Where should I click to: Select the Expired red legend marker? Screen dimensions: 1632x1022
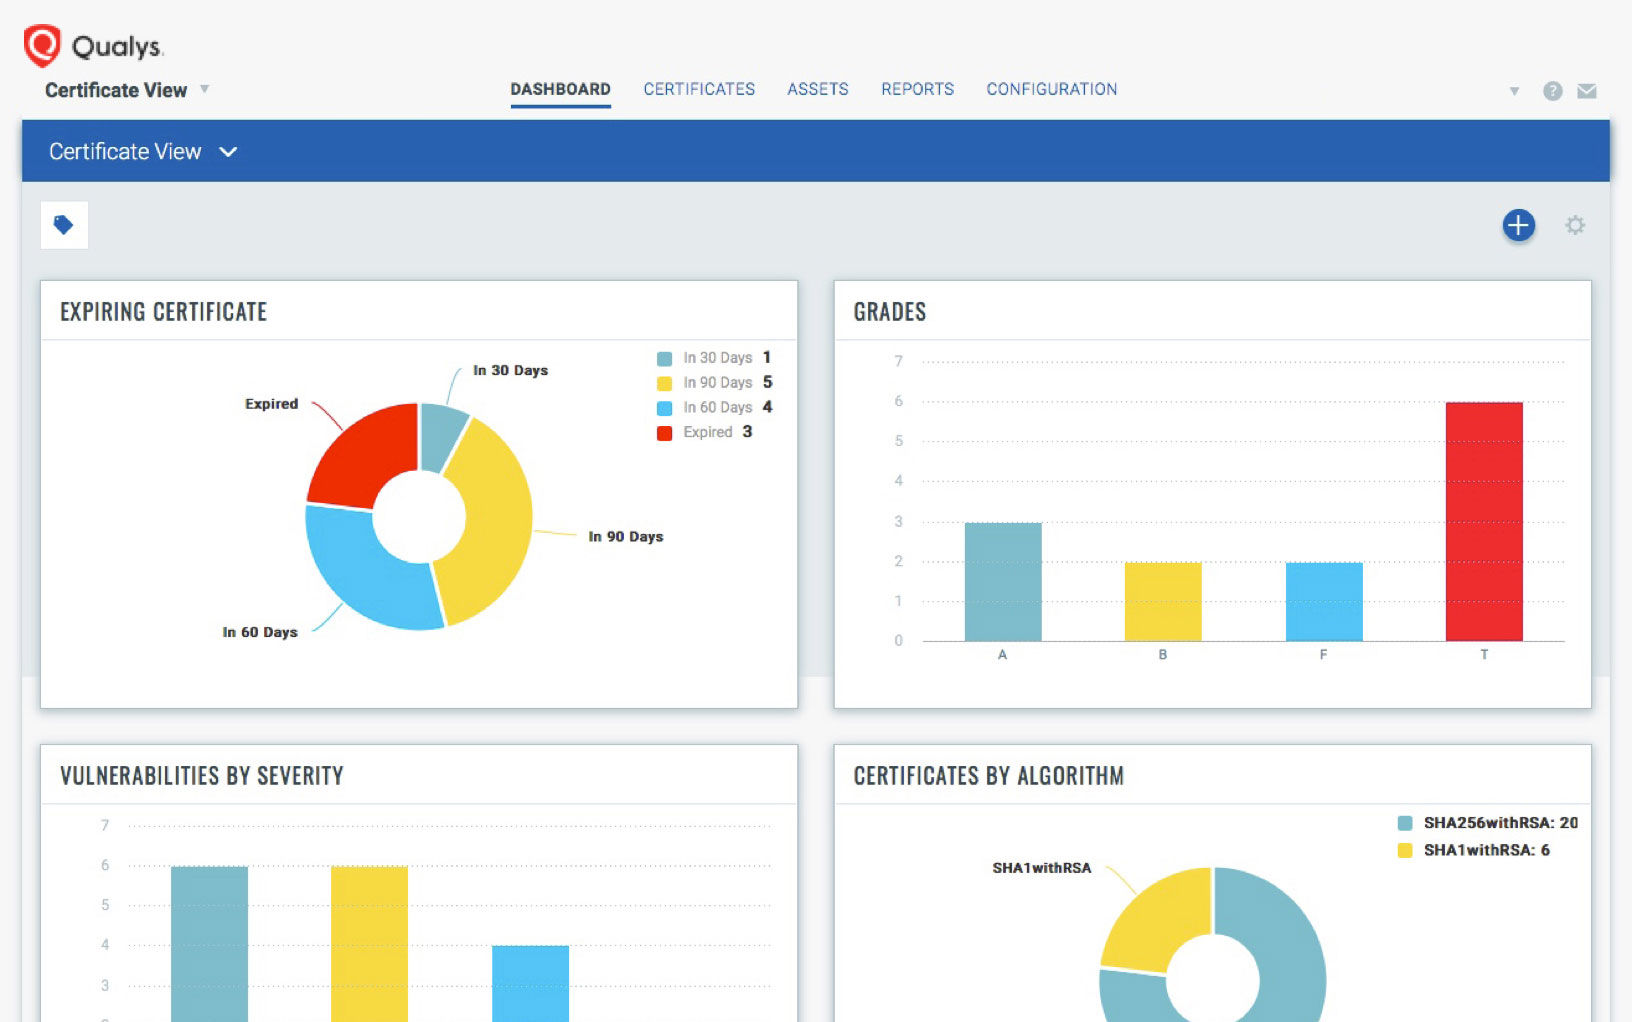[664, 431]
